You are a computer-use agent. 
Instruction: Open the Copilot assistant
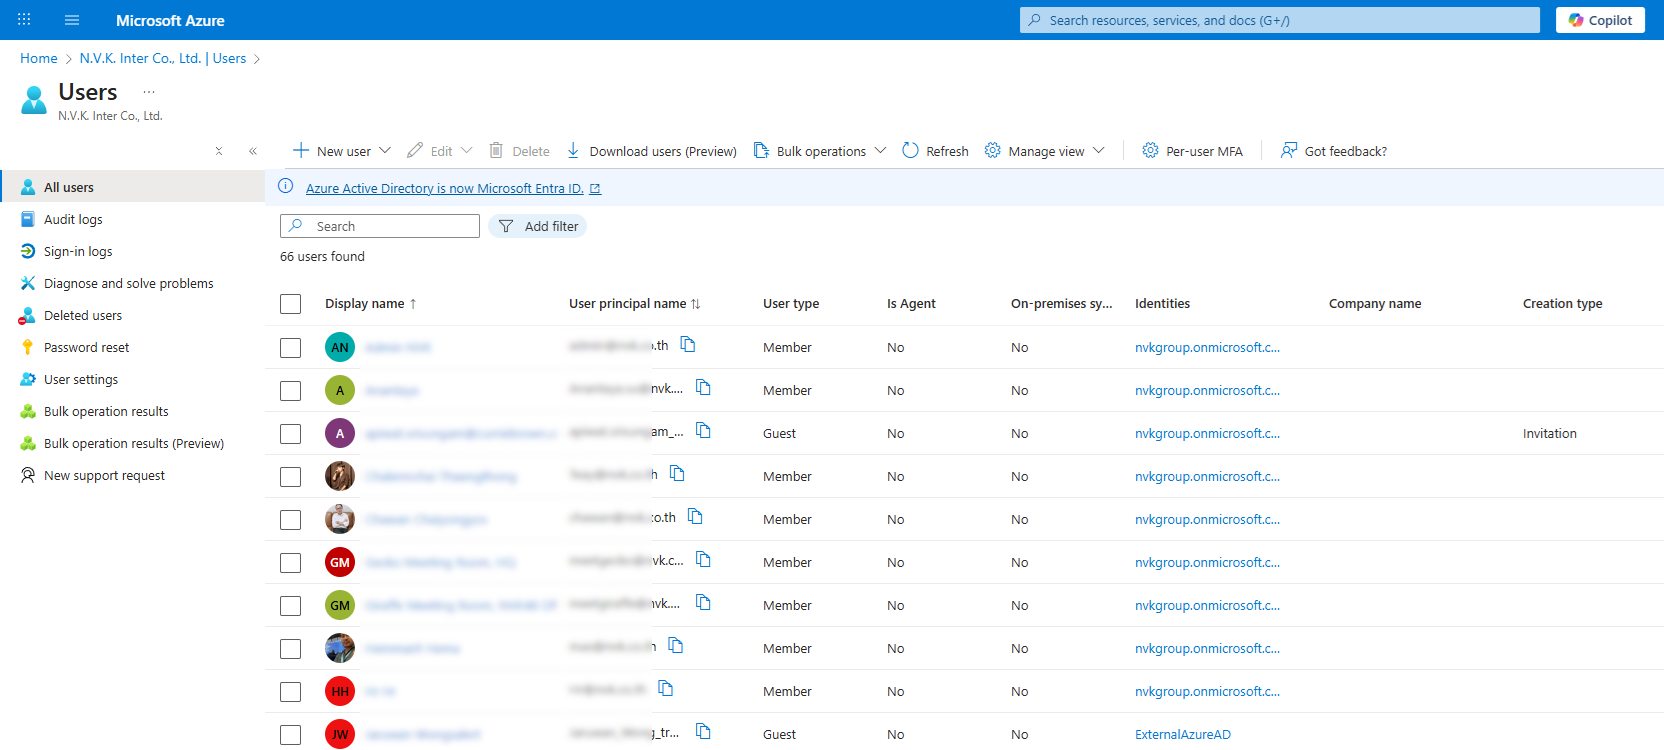(1599, 20)
